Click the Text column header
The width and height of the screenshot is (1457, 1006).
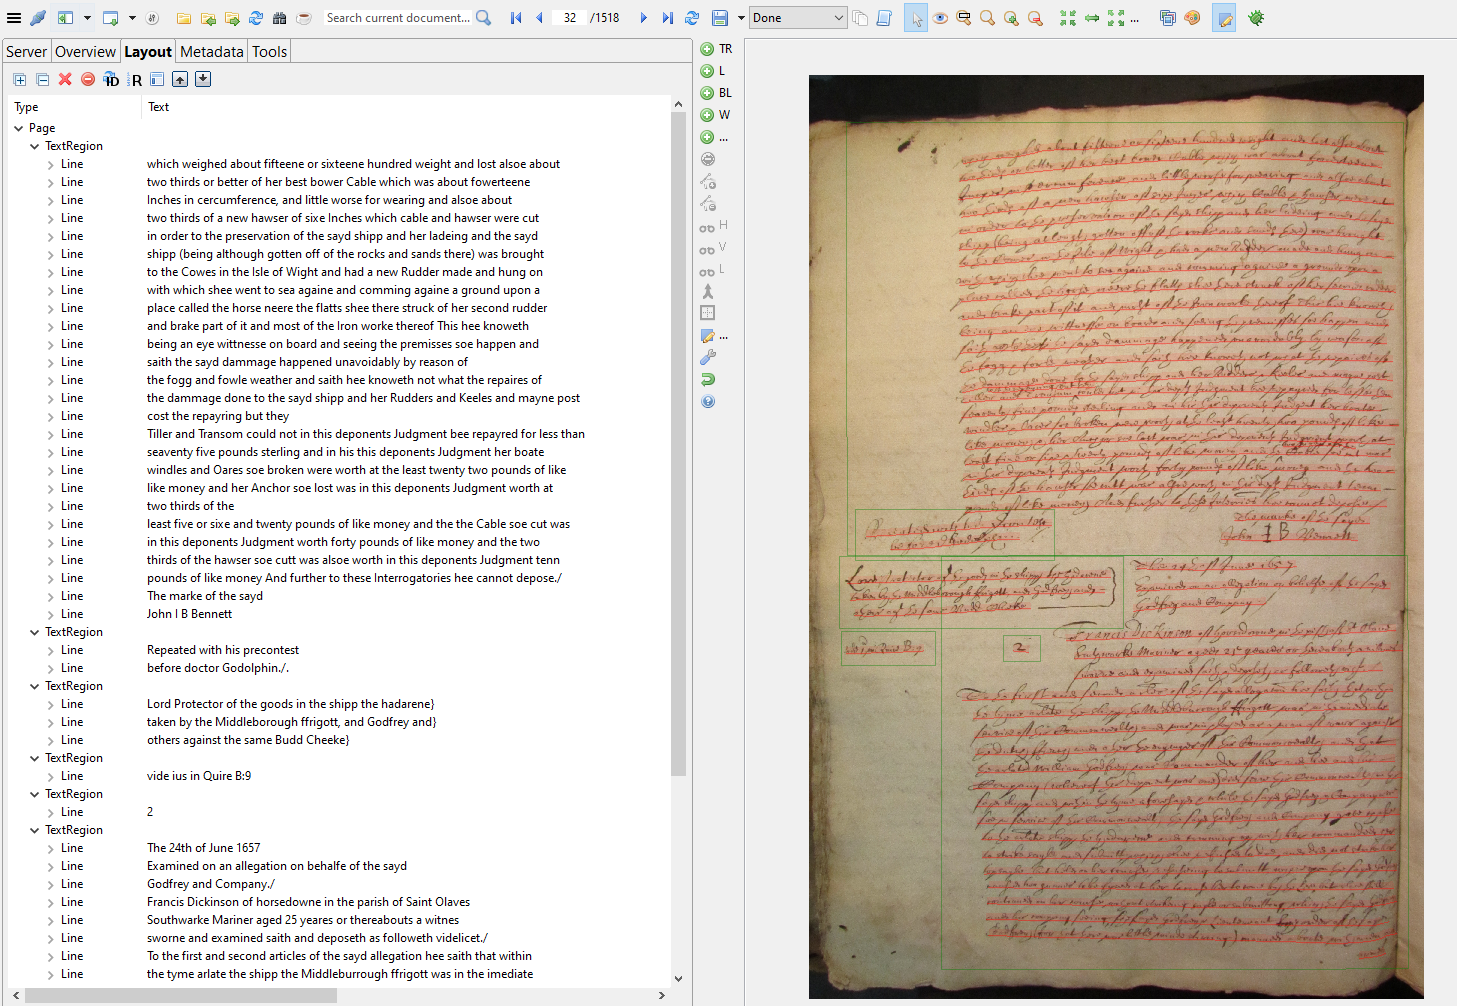159,107
